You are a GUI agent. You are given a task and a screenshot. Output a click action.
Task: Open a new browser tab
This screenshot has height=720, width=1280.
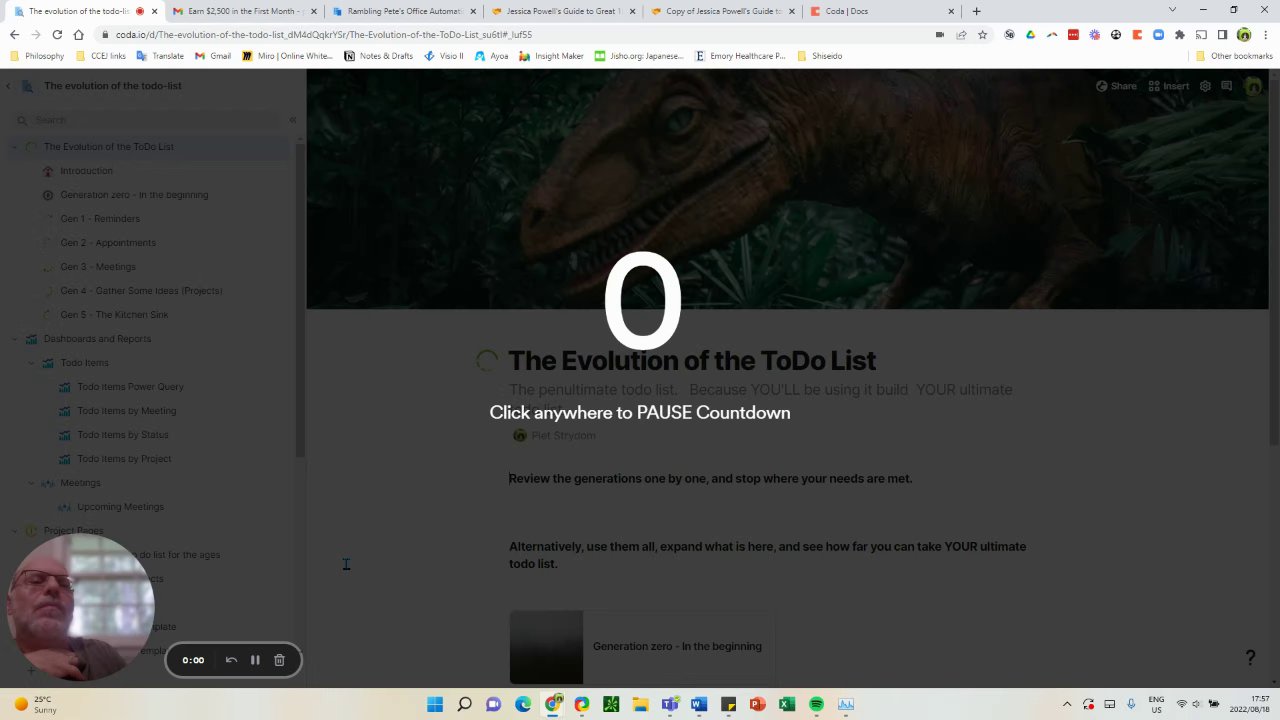(976, 11)
